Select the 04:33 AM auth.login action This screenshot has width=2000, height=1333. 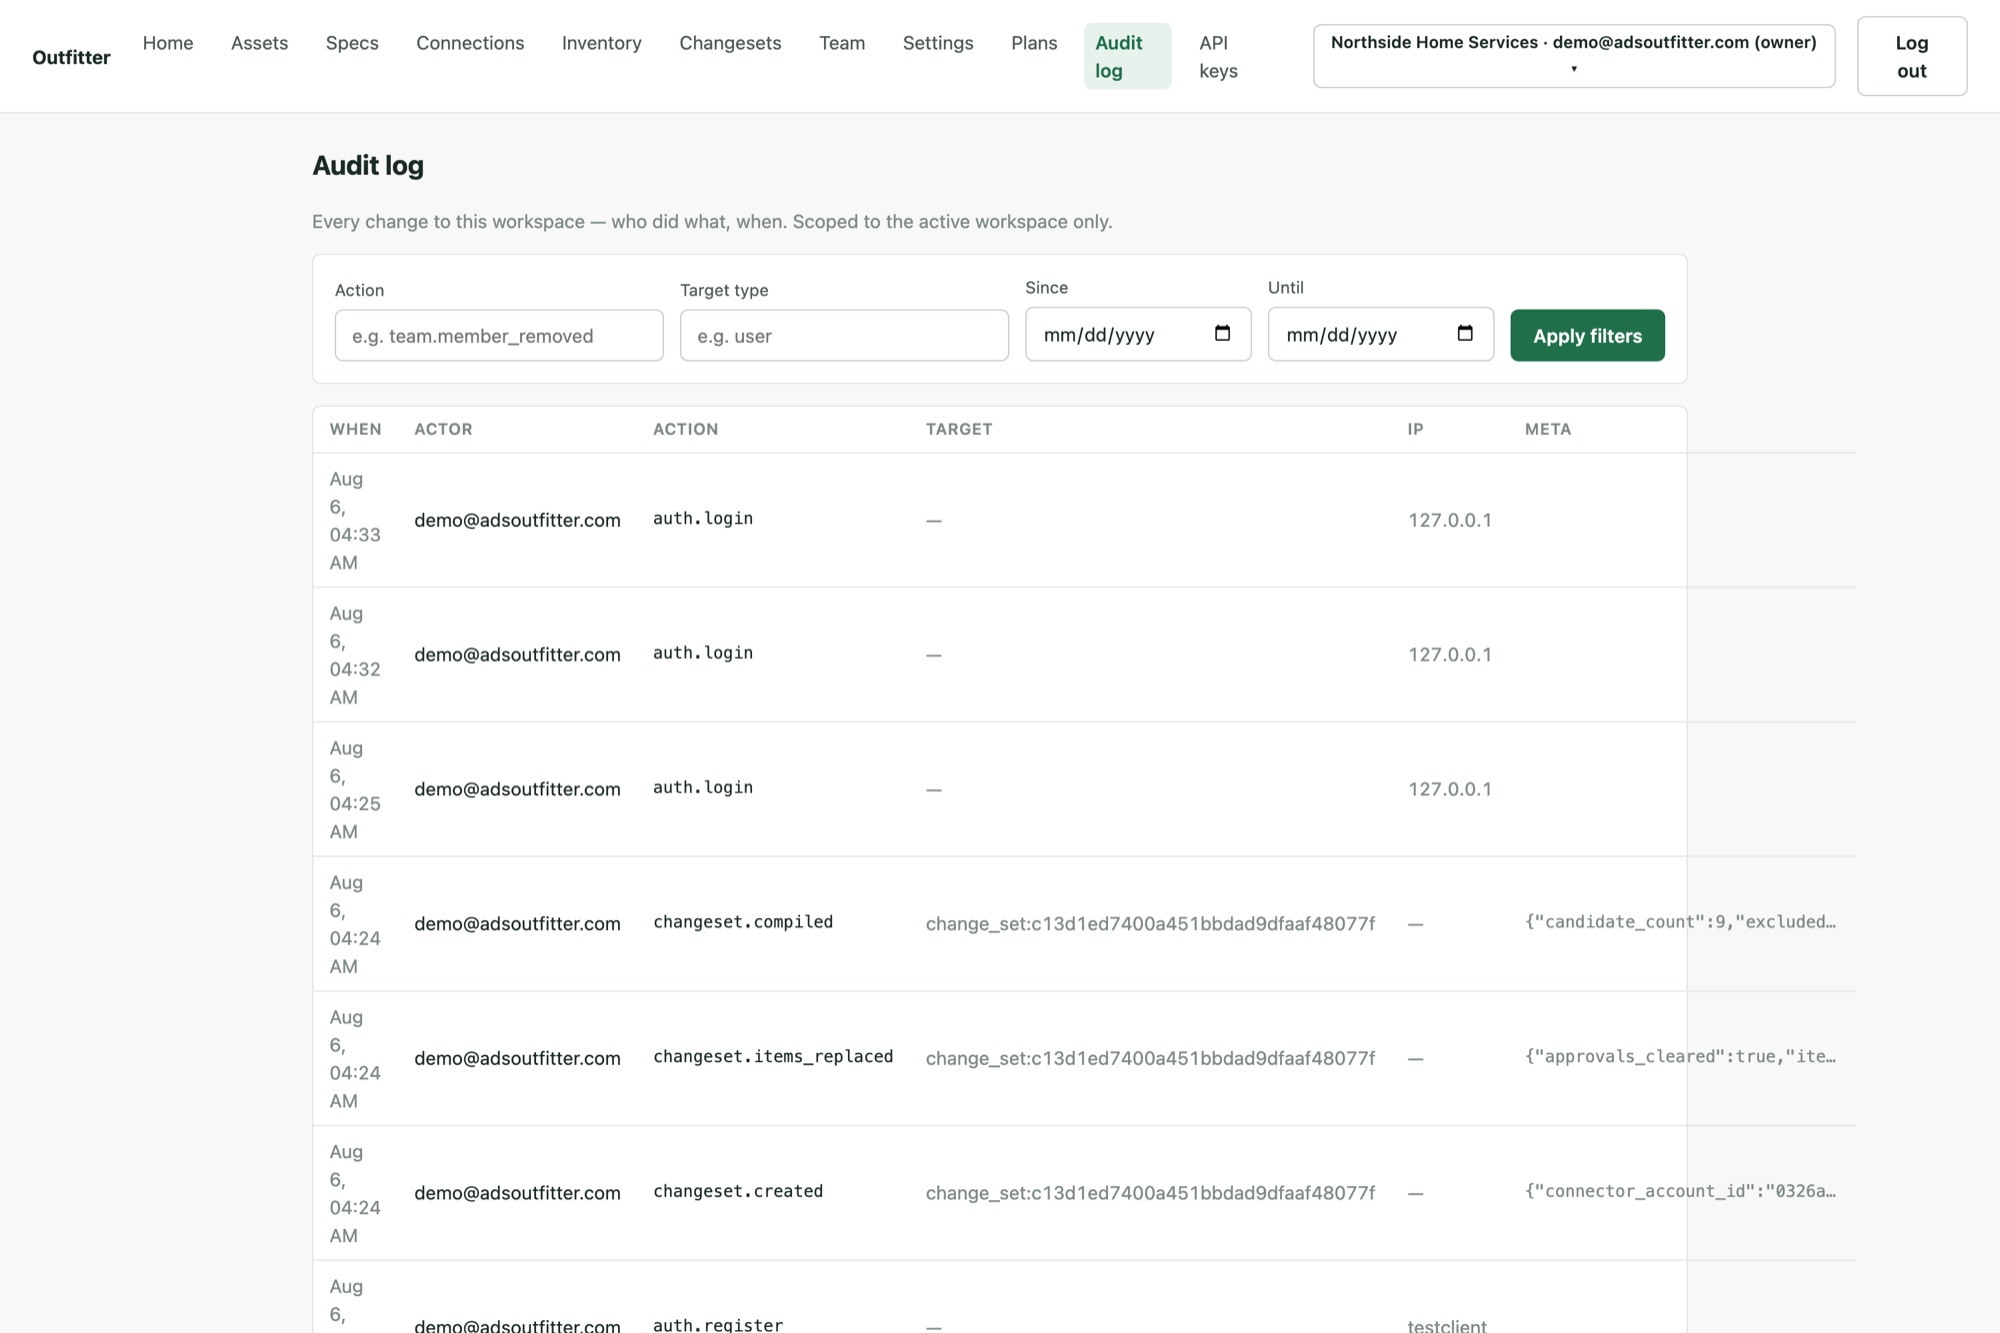tap(703, 518)
